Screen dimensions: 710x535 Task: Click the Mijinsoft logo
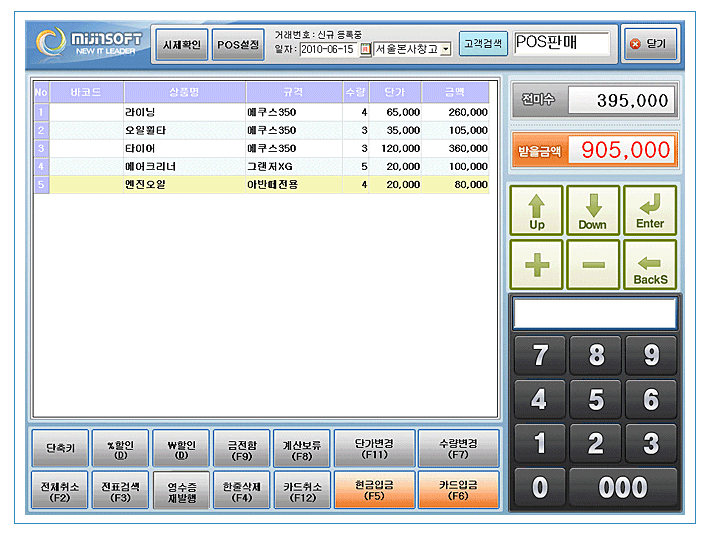click(88, 42)
